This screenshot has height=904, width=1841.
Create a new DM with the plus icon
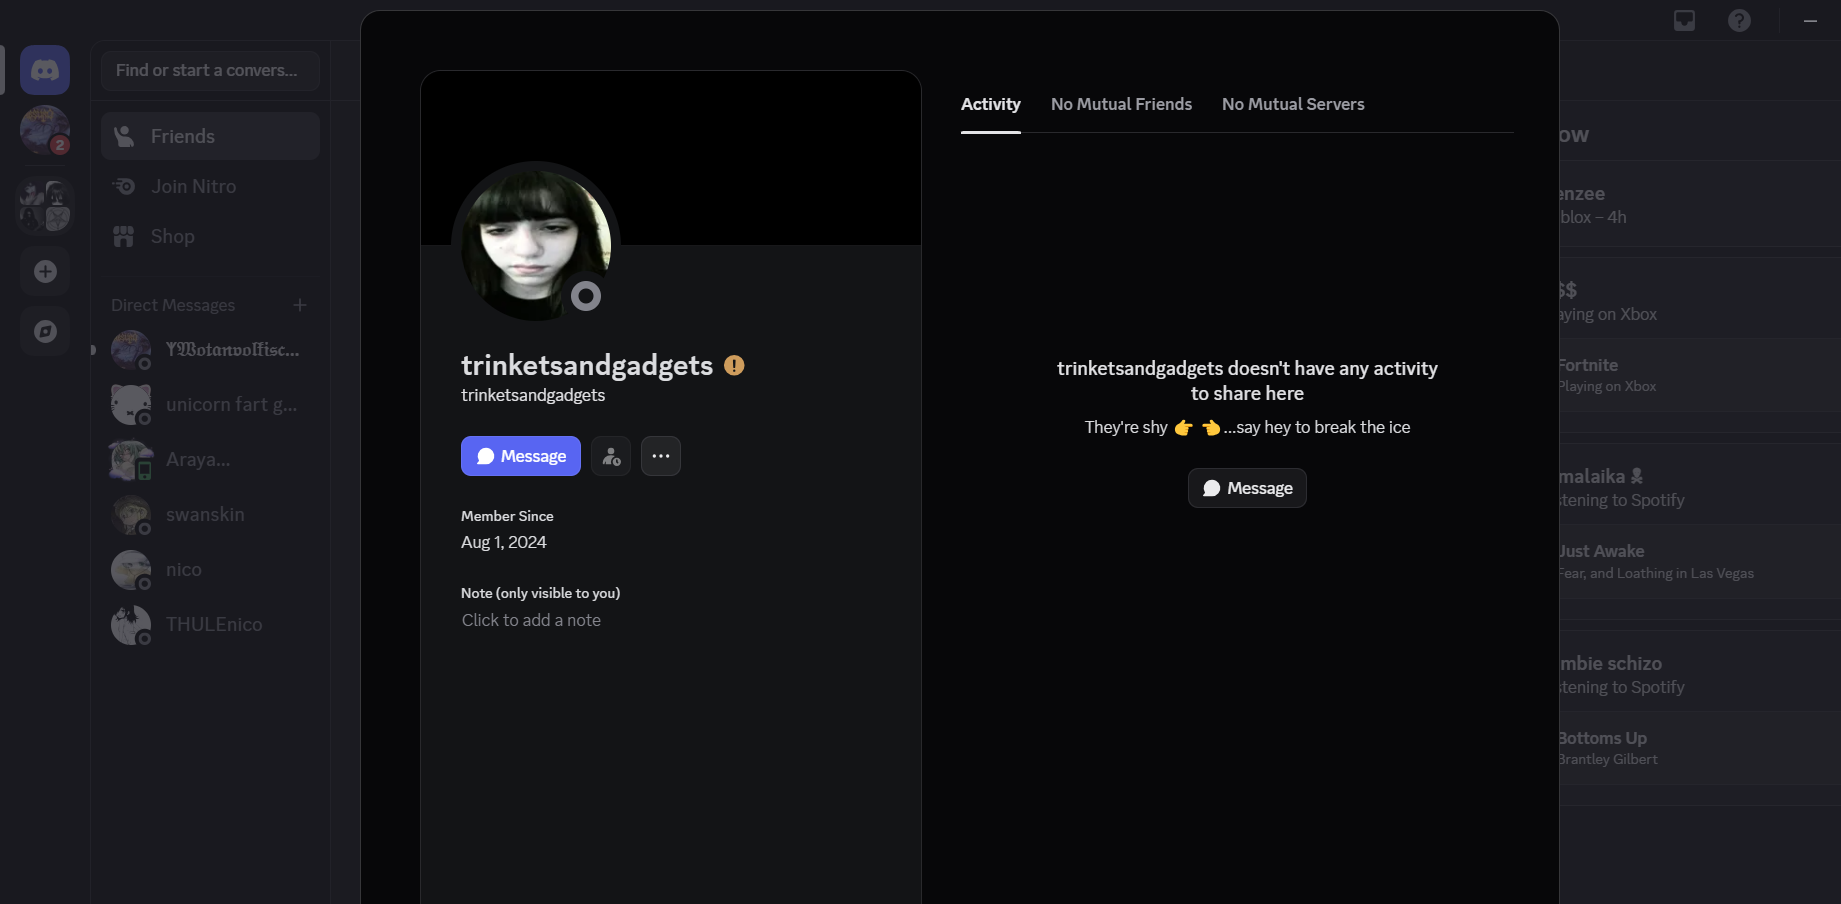pos(300,305)
